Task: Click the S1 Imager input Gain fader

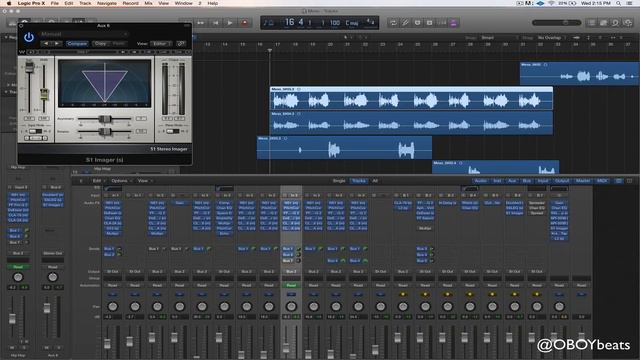Action: [29, 67]
